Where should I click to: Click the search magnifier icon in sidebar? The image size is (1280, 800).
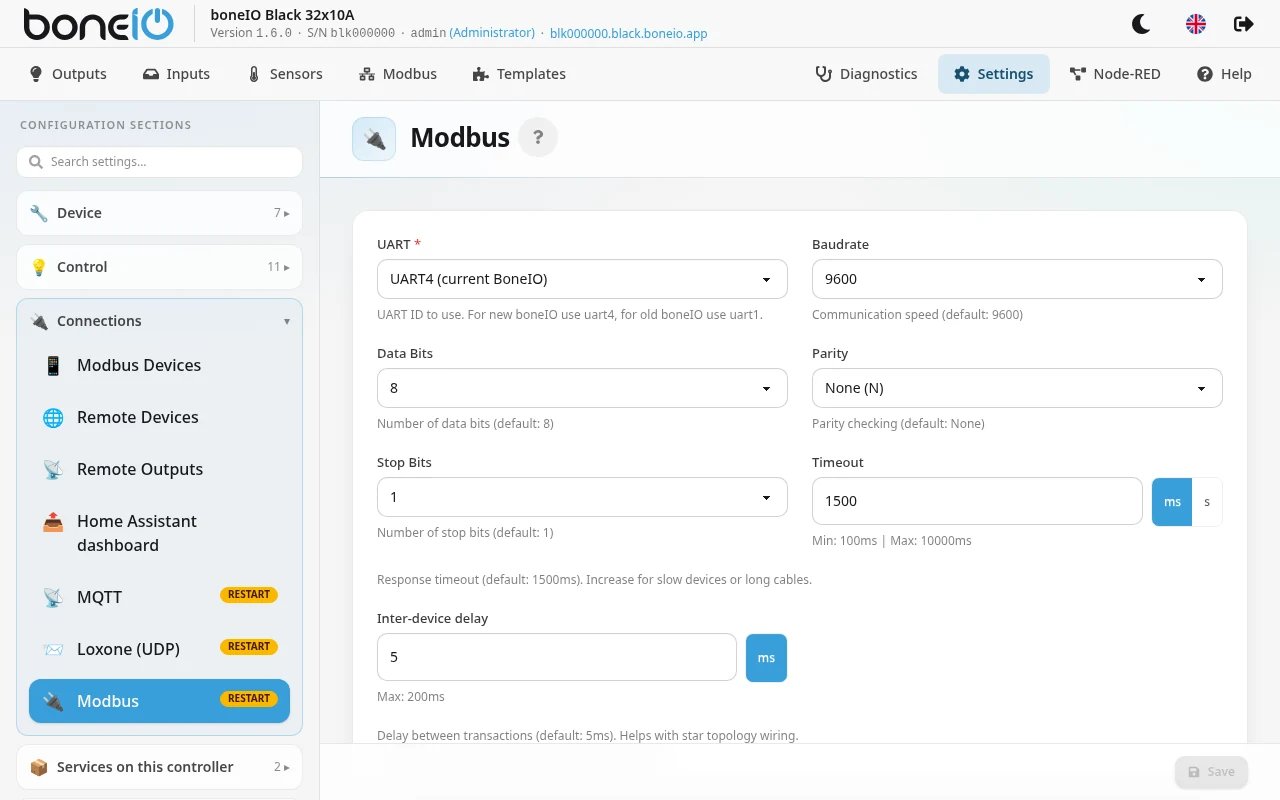click(36, 162)
